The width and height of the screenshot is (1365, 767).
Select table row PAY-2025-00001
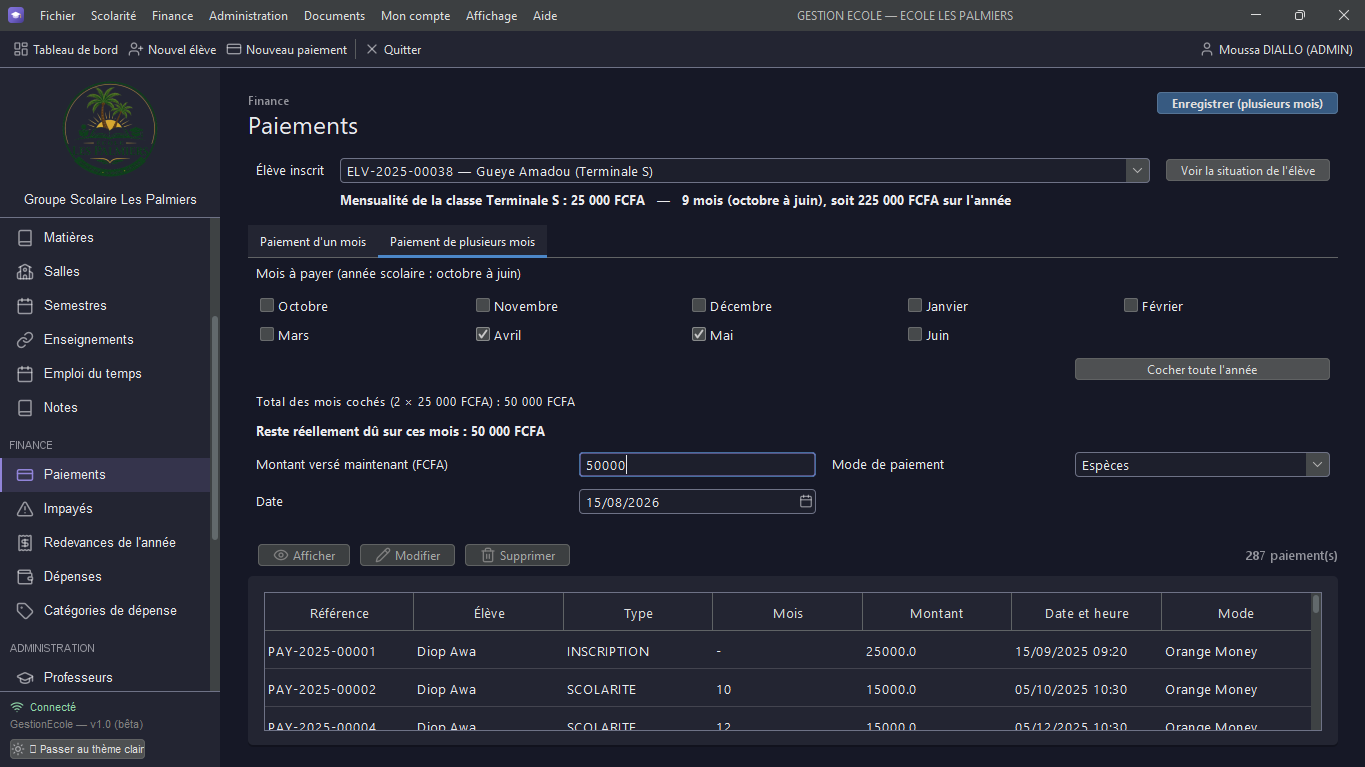[788, 652]
